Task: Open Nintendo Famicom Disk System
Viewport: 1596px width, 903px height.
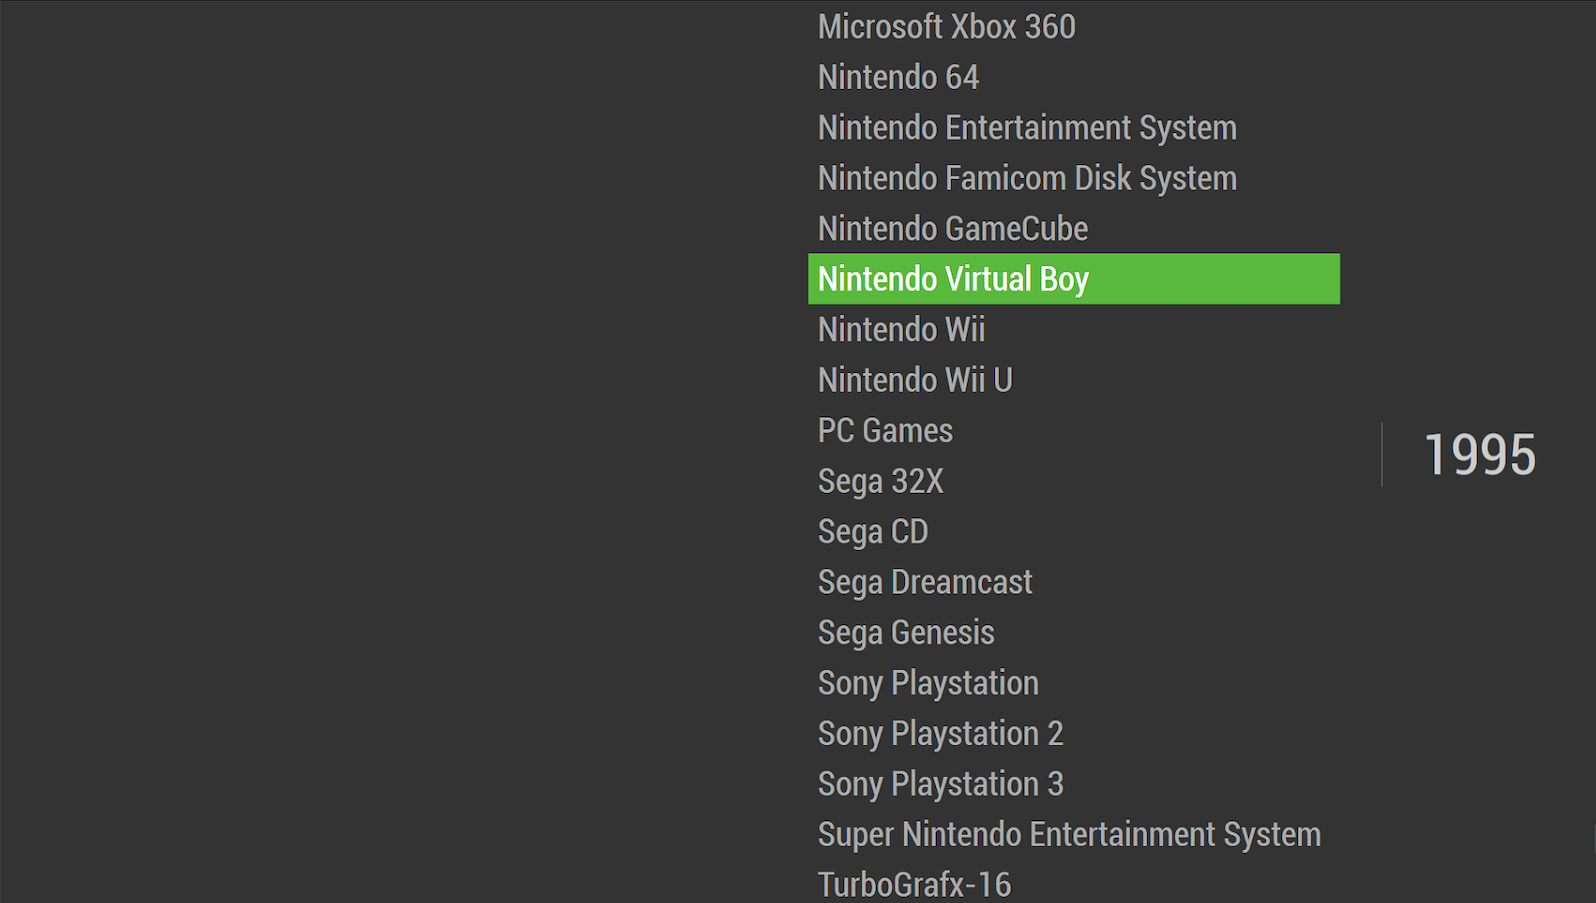Action: 1027,178
